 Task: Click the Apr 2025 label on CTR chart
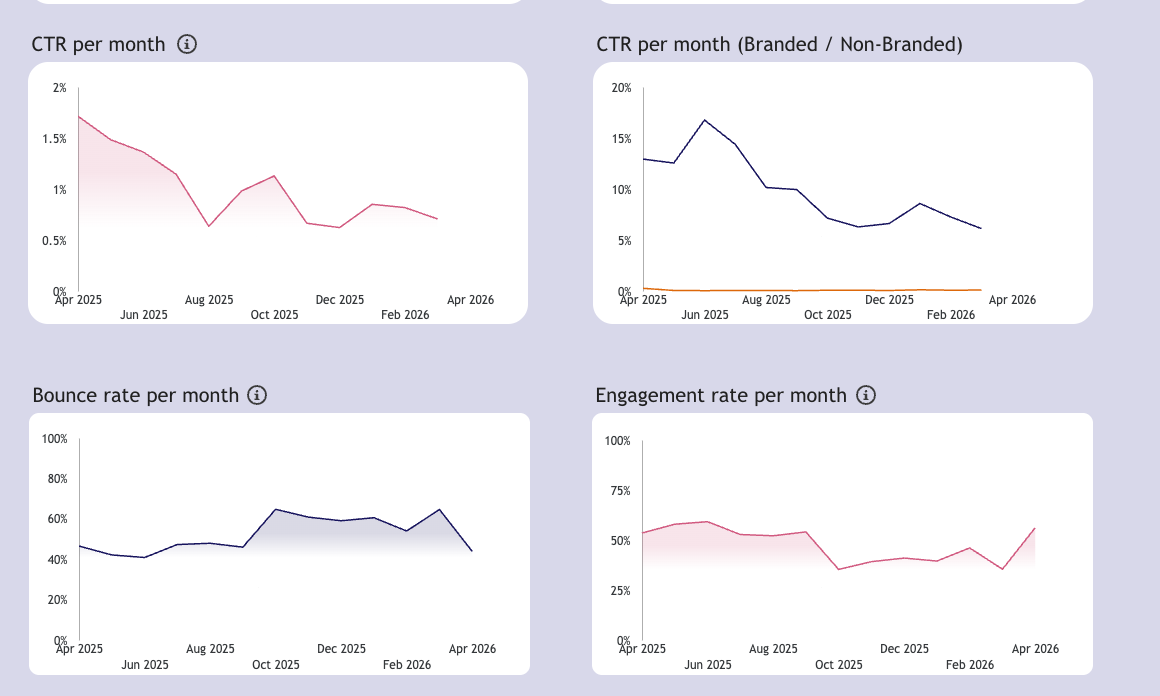point(78,299)
